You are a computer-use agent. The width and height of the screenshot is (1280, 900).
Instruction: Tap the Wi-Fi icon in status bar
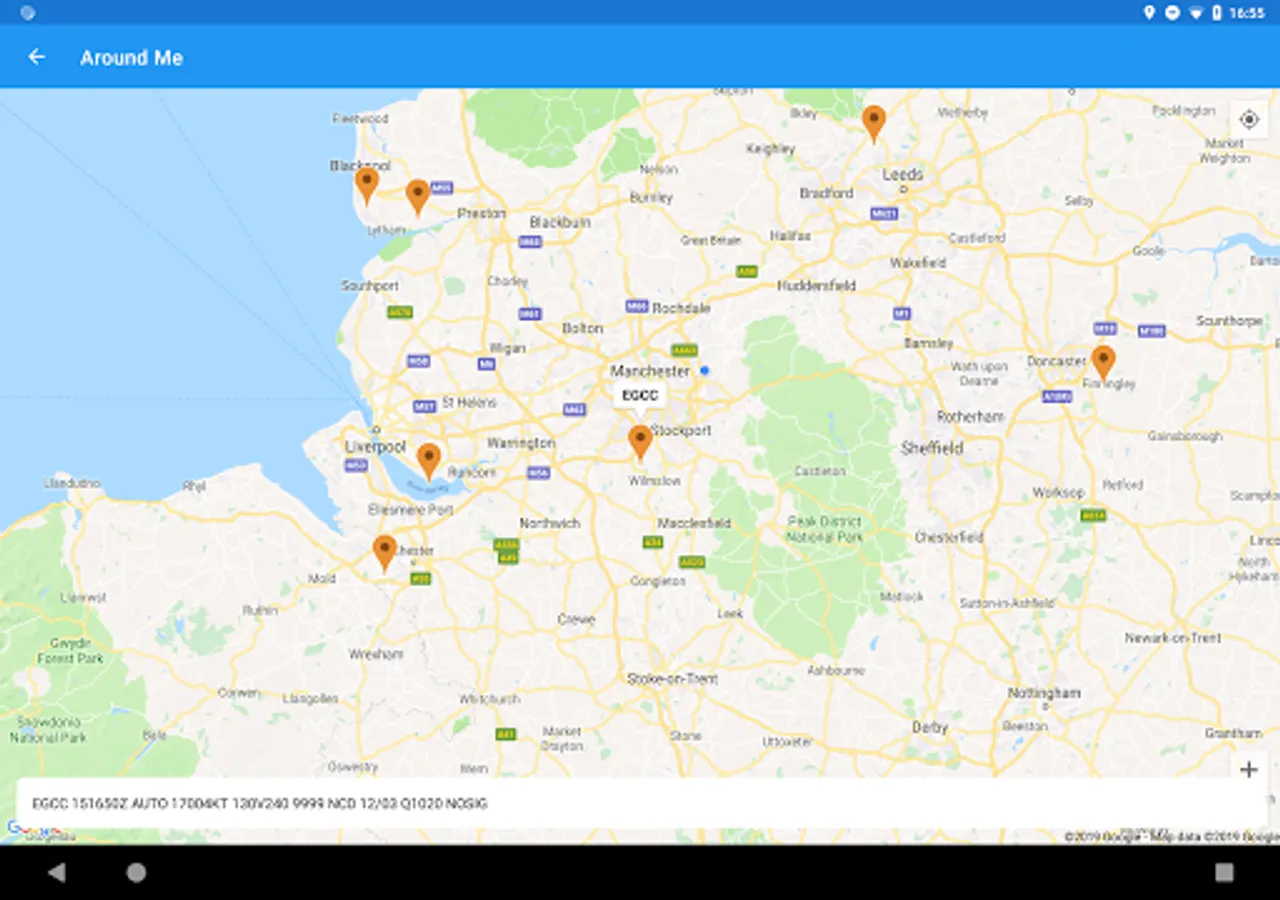[x=1195, y=13]
